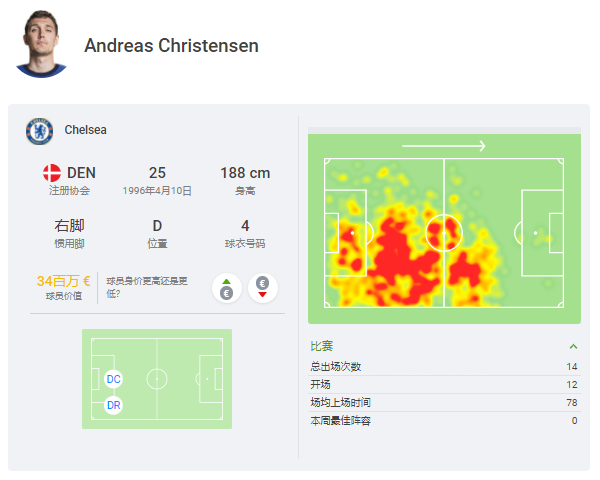Click the 比赛 section header
Viewport: 600px width, 480px height.
(322, 346)
